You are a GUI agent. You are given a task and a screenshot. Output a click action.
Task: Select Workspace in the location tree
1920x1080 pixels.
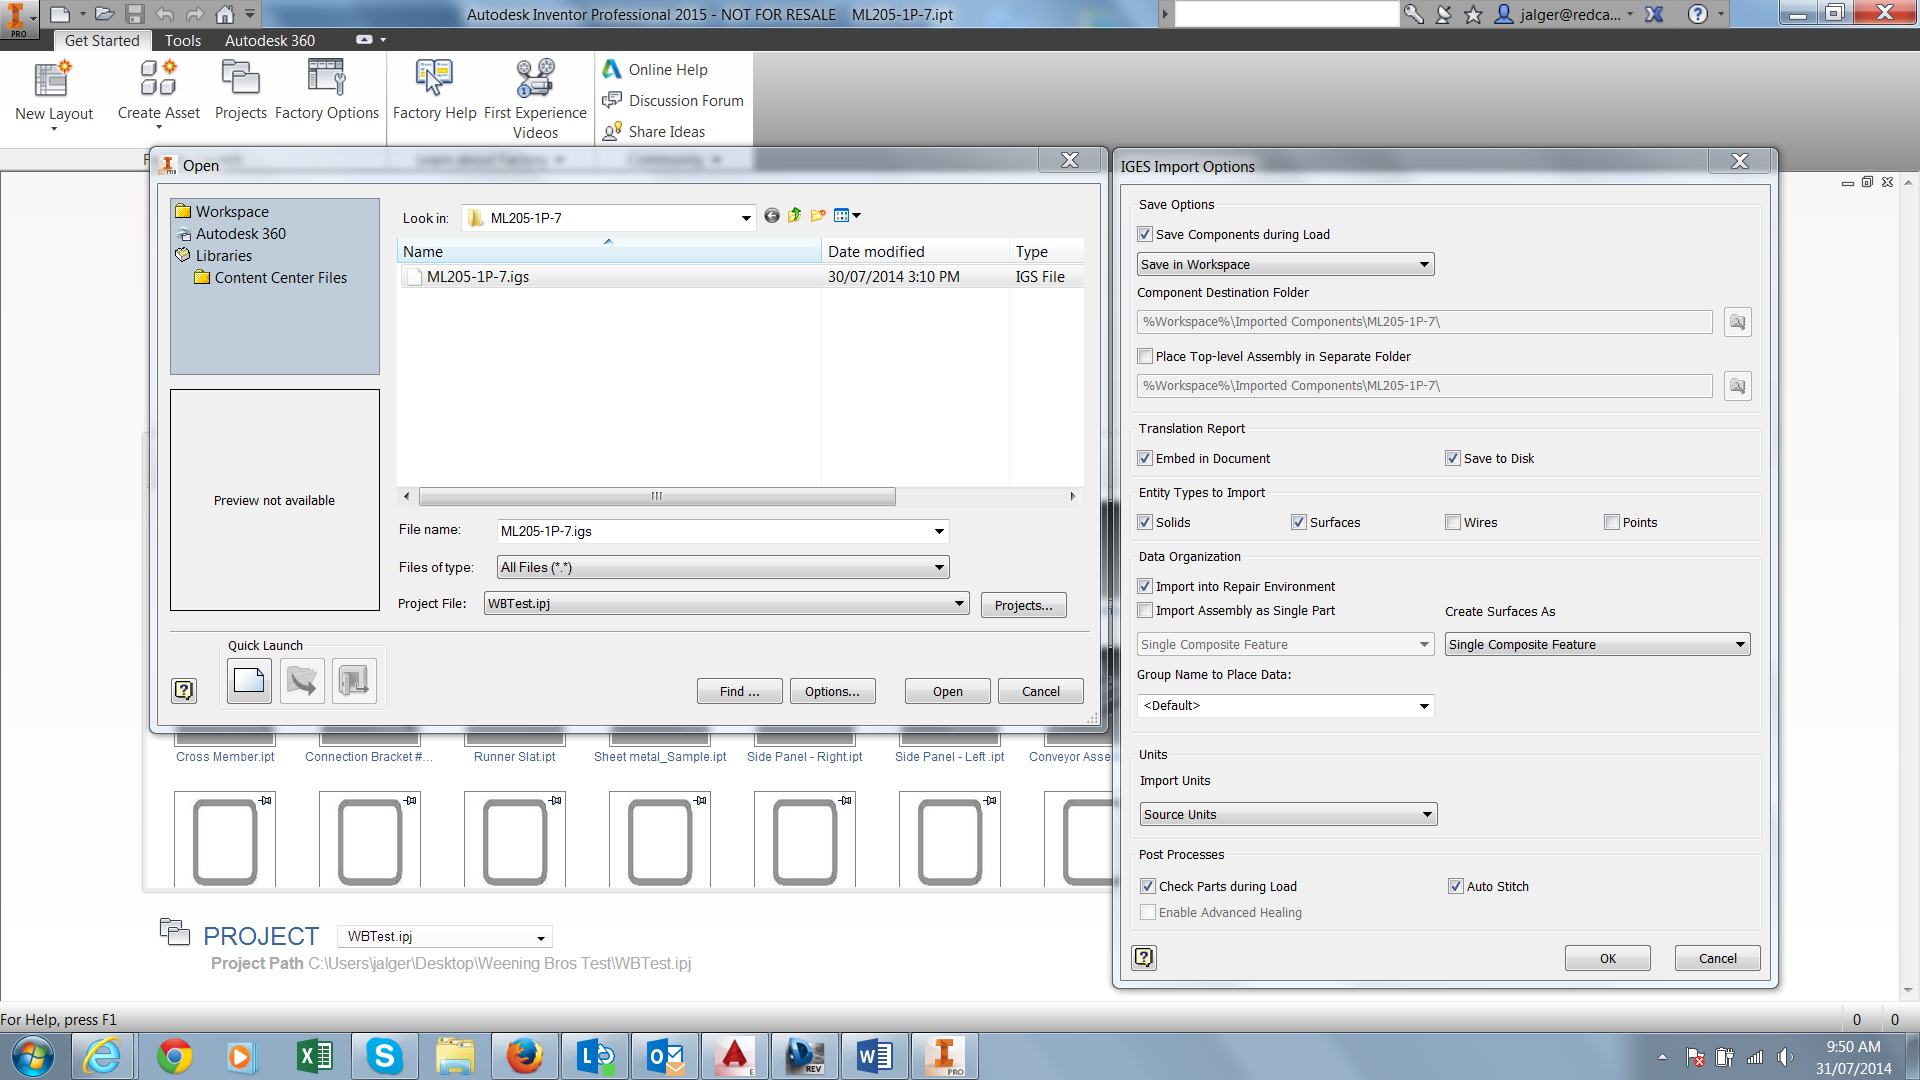pyautogui.click(x=232, y=212)
